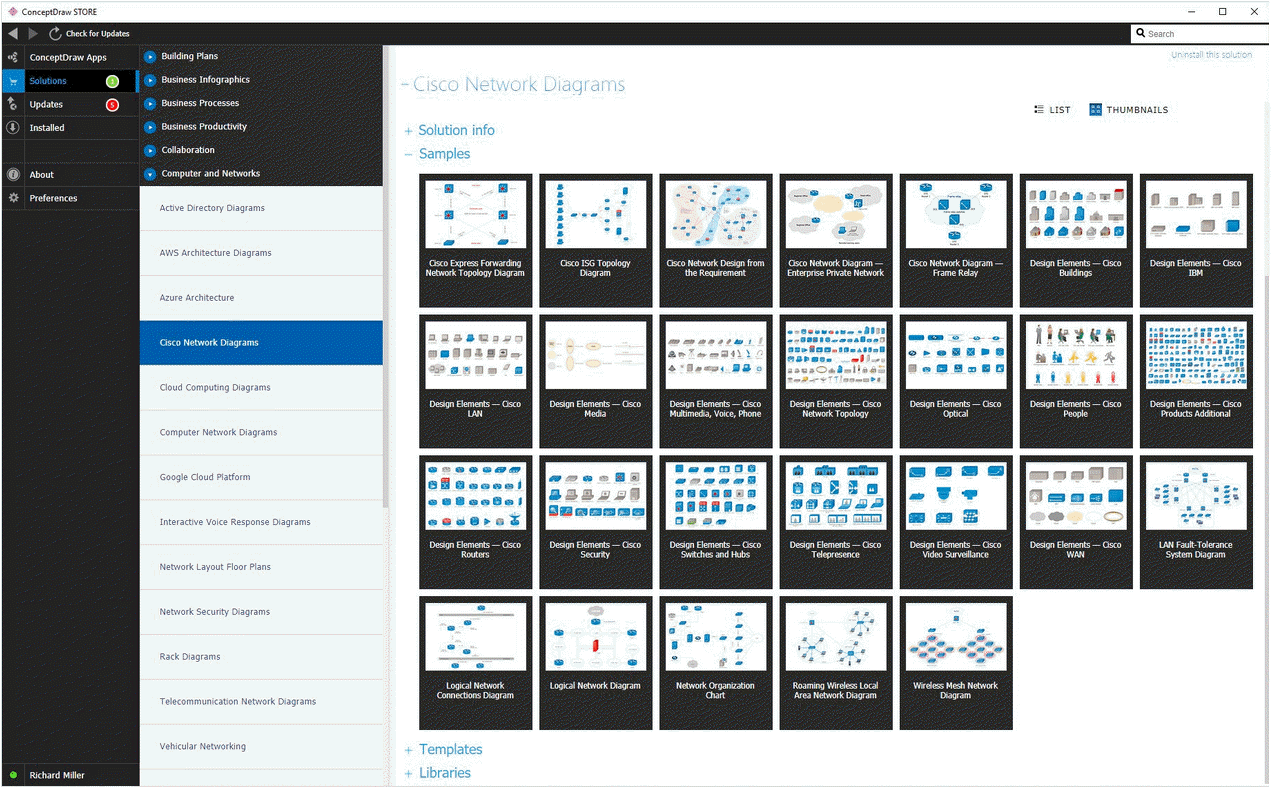Select Vehicular Networking solution

pyautogui.click(x=261, y=746)
